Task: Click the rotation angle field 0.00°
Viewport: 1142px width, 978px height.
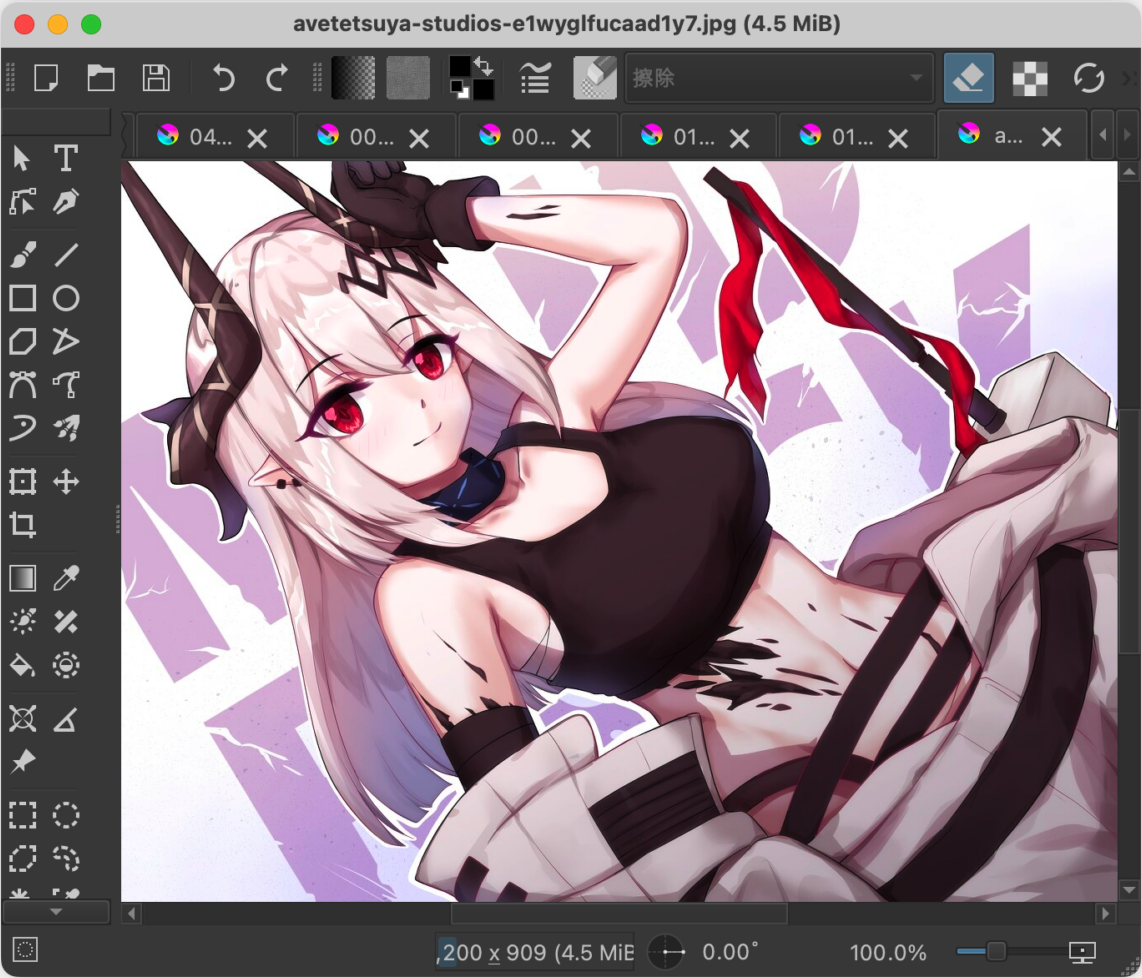Action: pyautogui.click(x=730, y=952)
